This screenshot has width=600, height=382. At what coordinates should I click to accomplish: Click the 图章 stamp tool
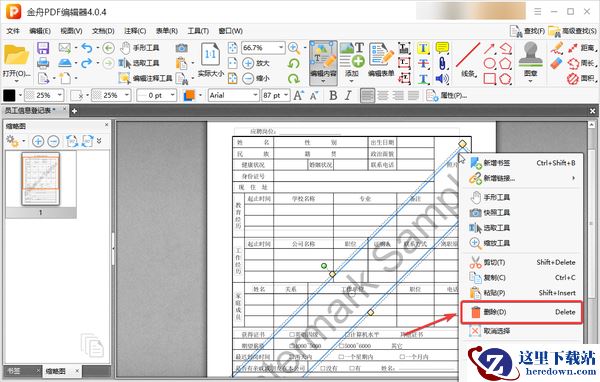(530, 61)
